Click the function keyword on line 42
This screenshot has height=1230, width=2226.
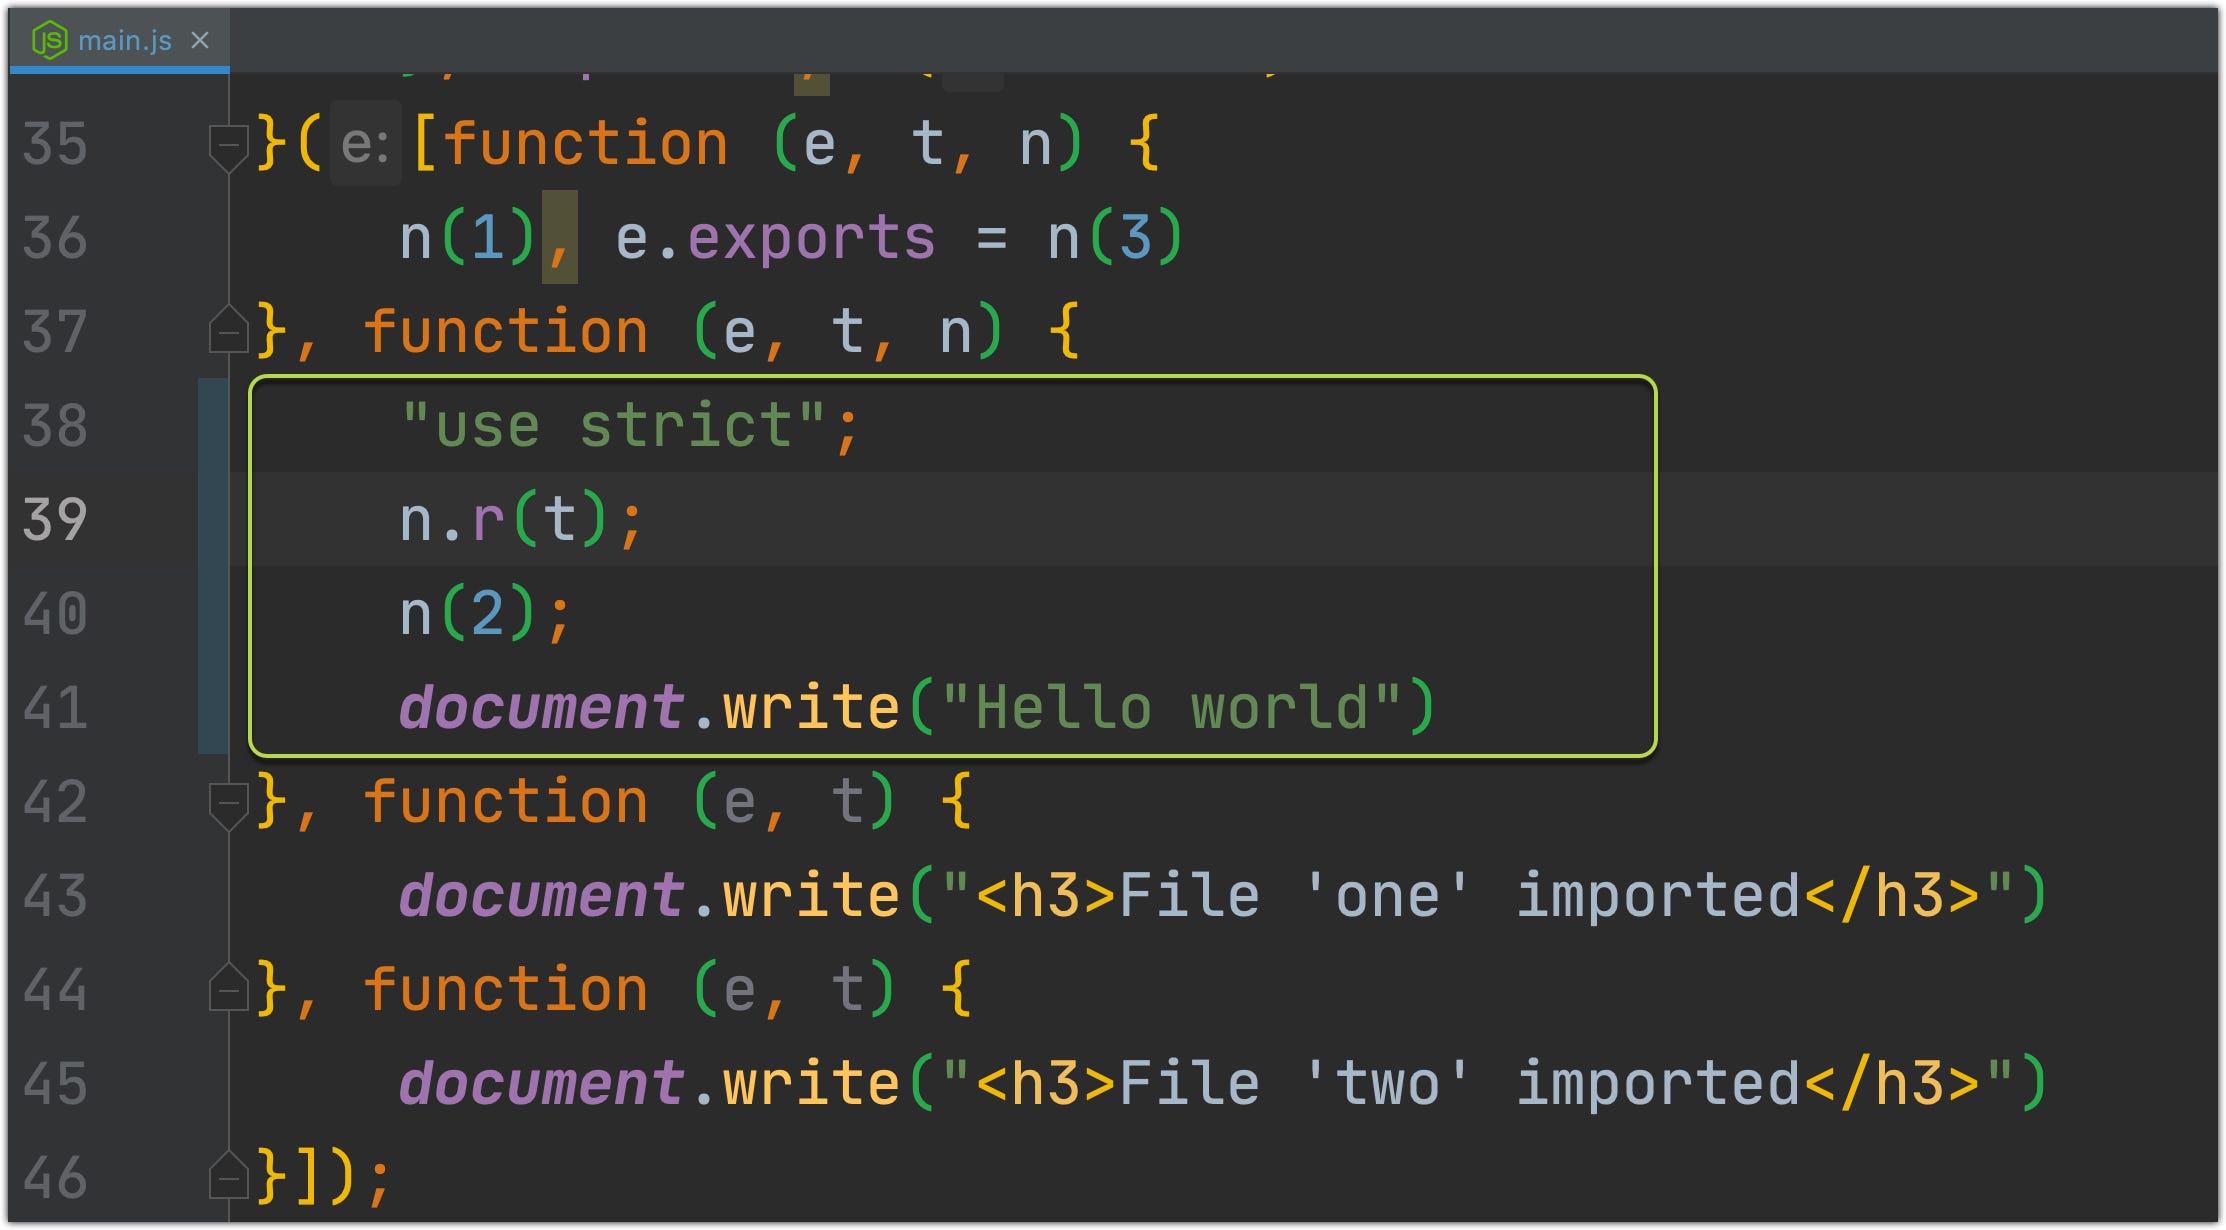[505, 803]
